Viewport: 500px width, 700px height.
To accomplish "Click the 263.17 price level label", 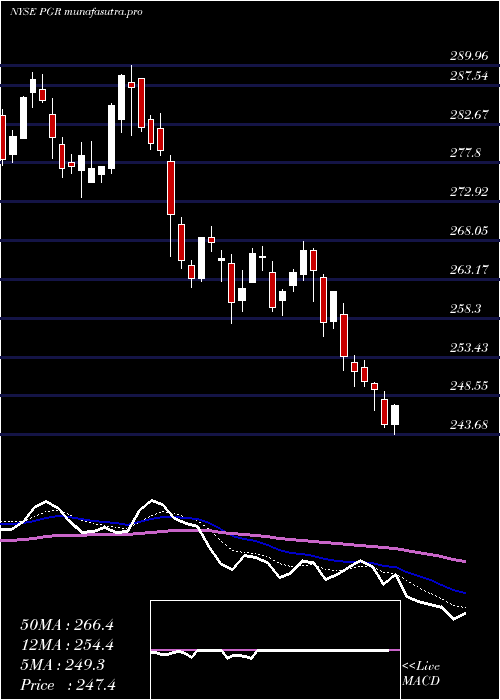I will coord(469,270).
